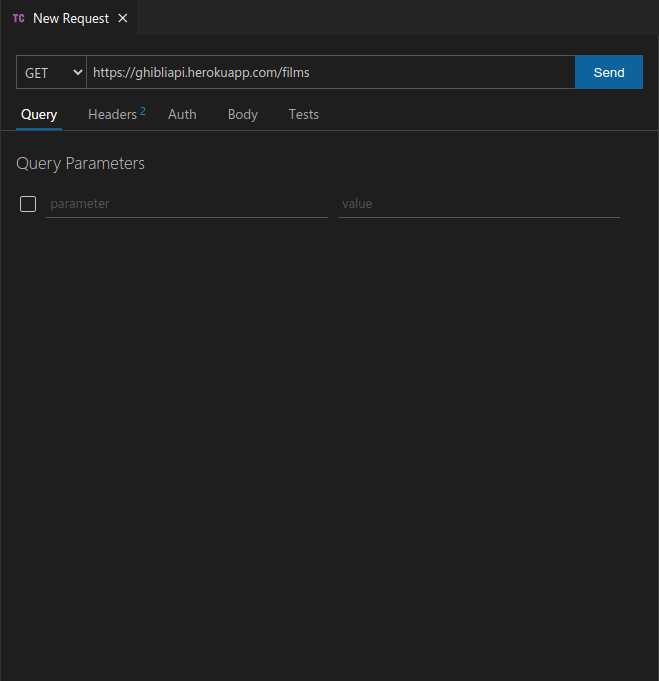Open the Headers tab
The width and height of the screenshot is (659, 681).
pos(113,115)
